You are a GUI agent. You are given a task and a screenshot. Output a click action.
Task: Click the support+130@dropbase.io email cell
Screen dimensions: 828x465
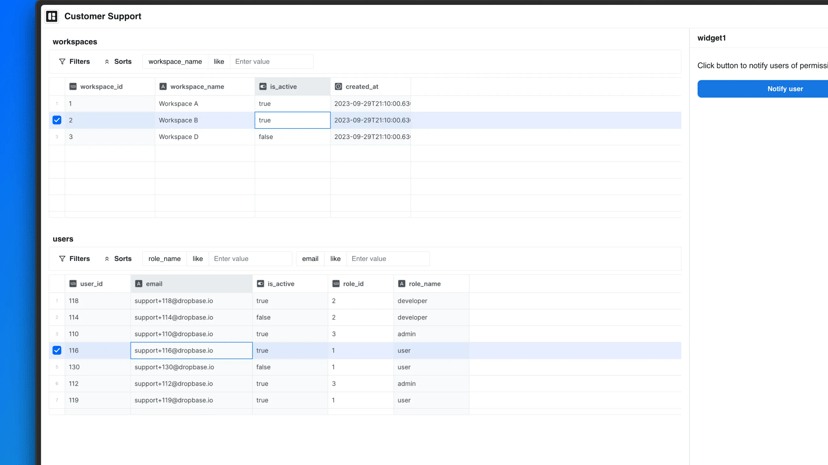click(191, 367)
